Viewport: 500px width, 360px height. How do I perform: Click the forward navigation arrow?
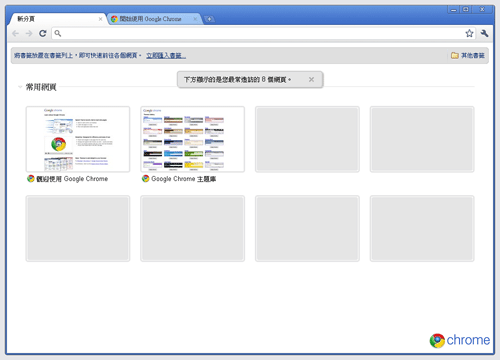[29, 33]
